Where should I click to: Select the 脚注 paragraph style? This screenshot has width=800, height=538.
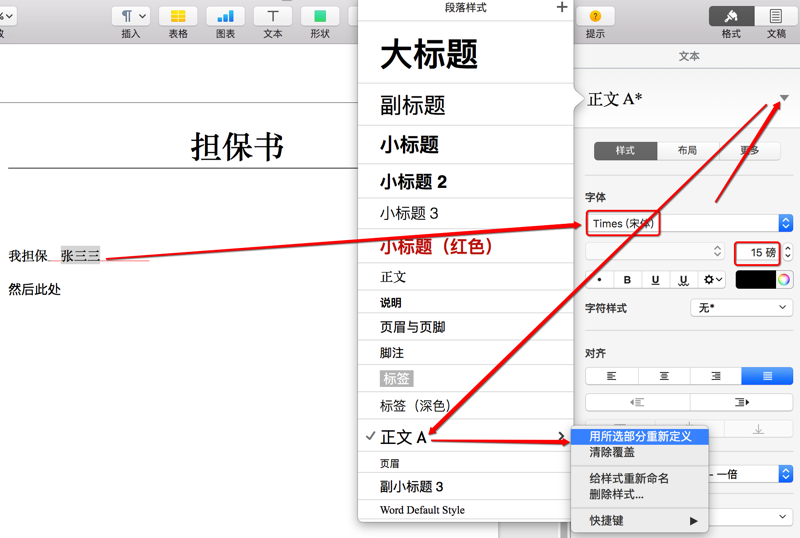point(466,353)
